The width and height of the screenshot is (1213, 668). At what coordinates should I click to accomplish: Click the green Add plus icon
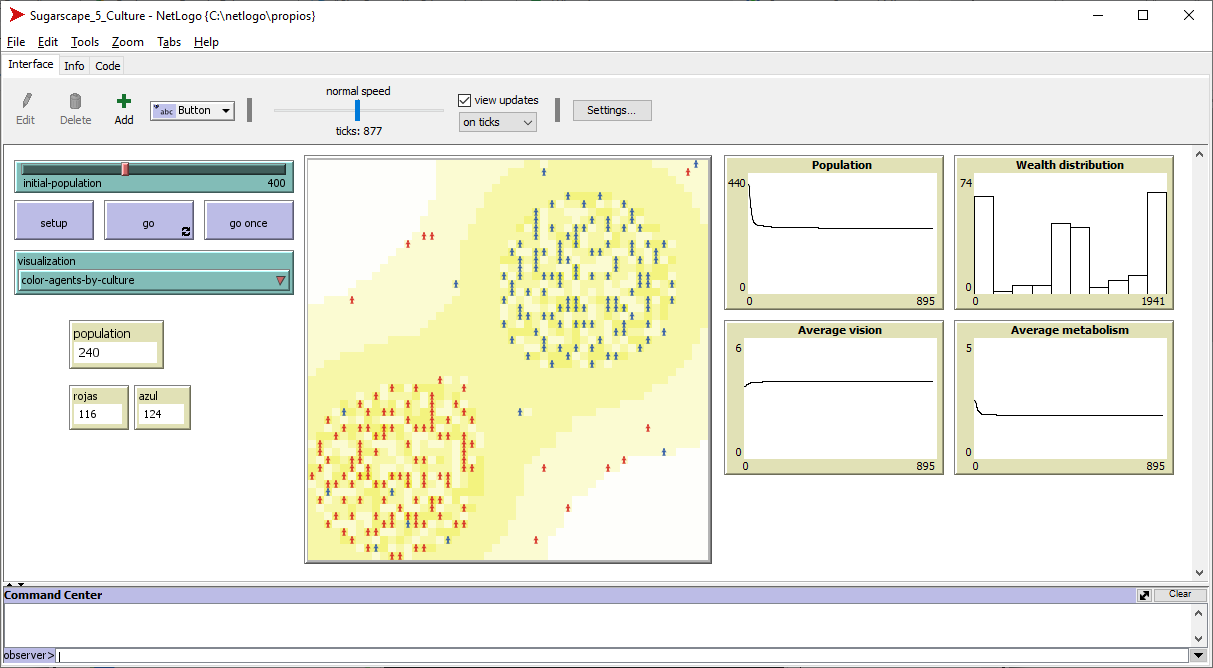pyautogui.click(x=123, y=101)
